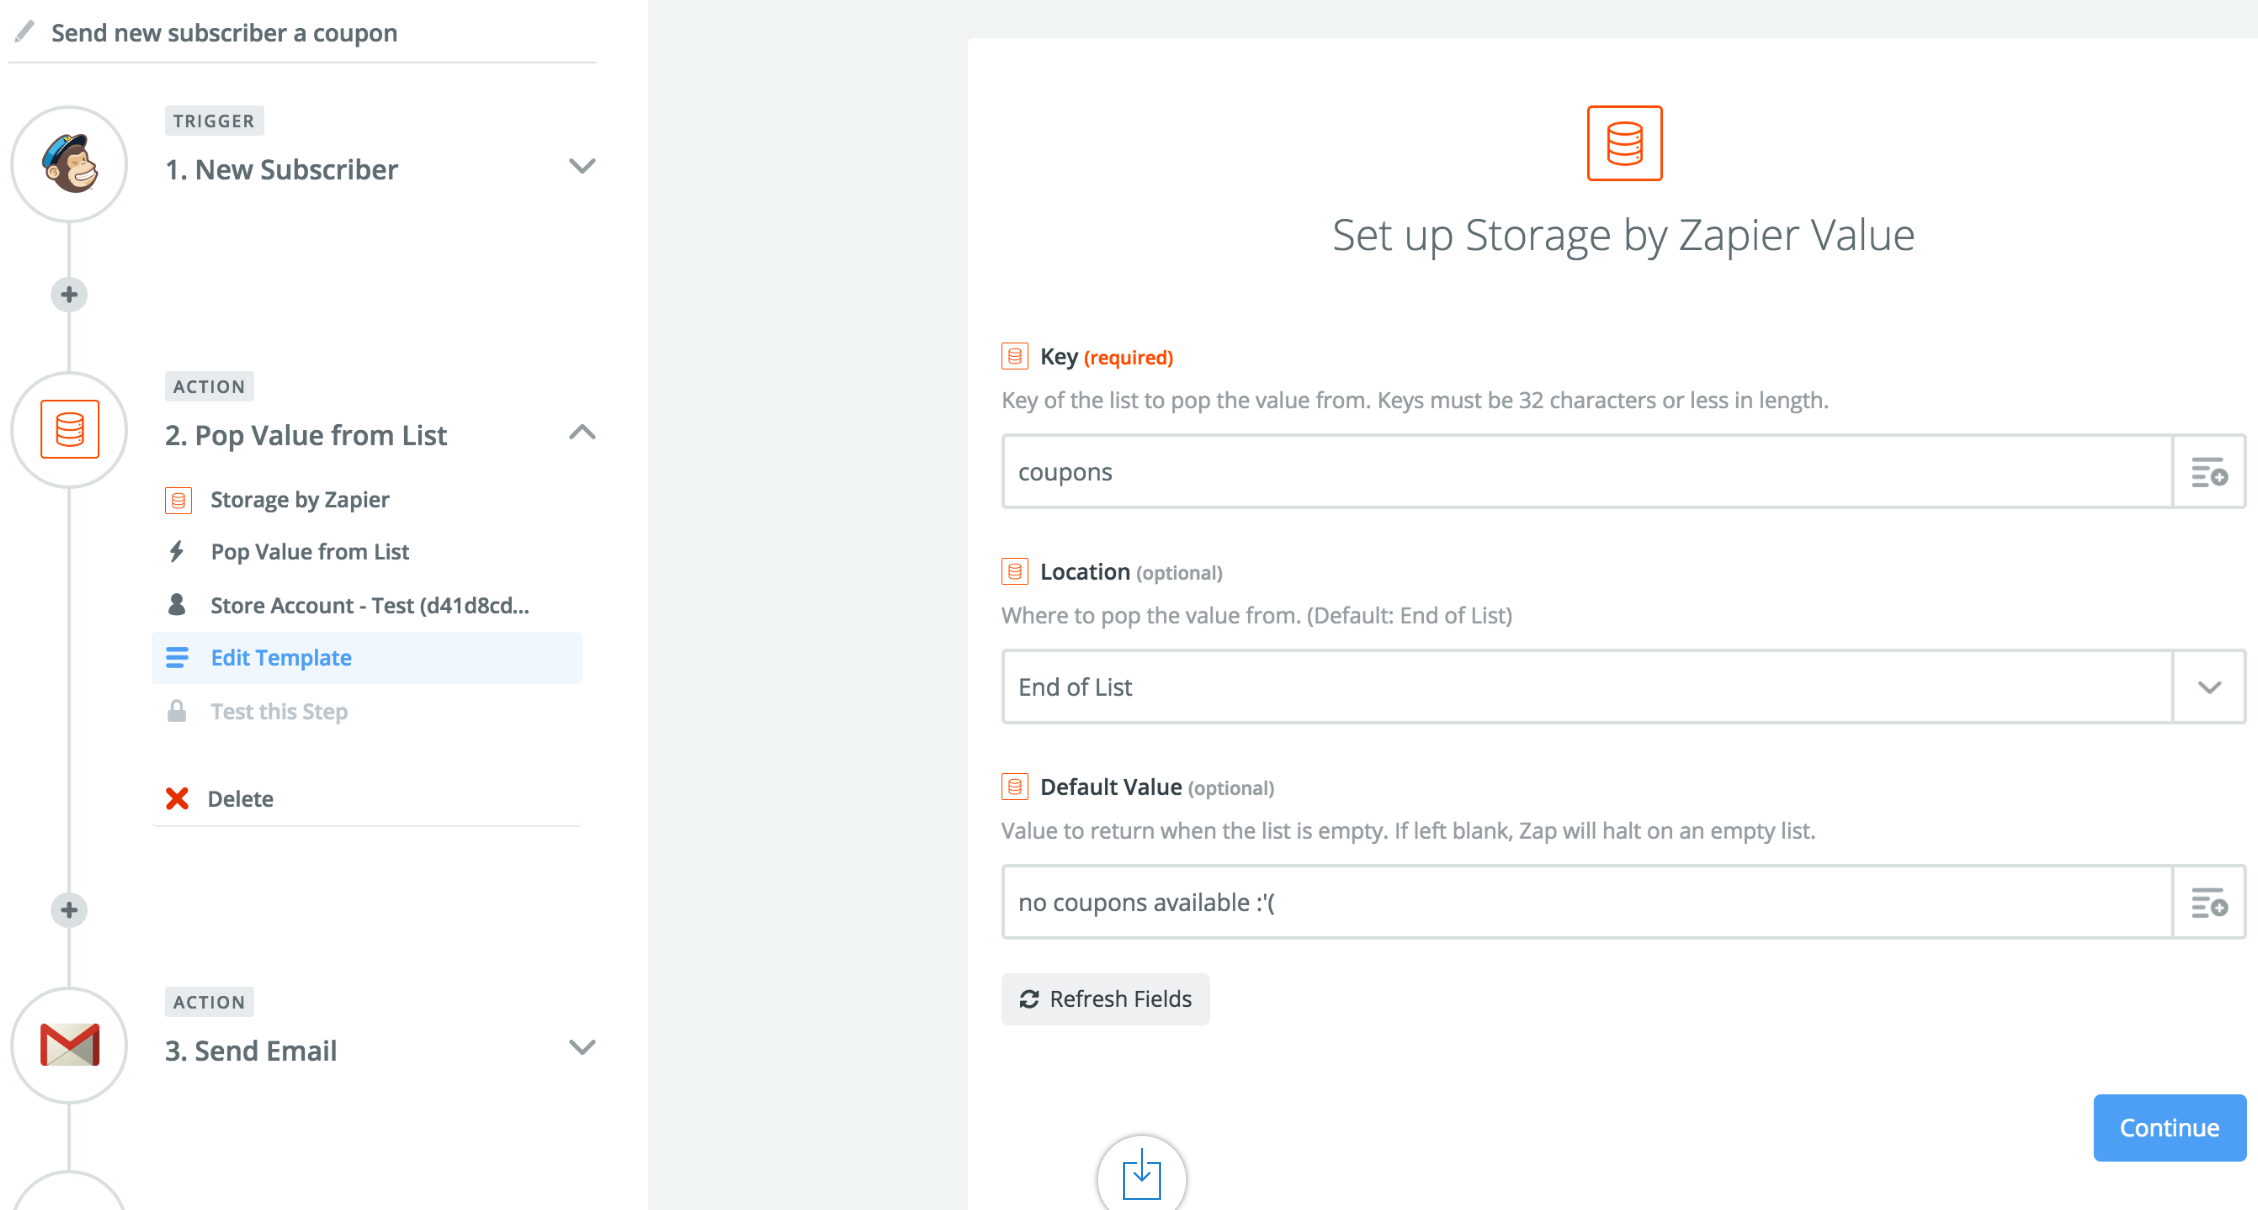Image resolution: width=2258 pixels, height=1210 pixels.
Task: Click the Gmail step icon
Action: click(69, 1045)
